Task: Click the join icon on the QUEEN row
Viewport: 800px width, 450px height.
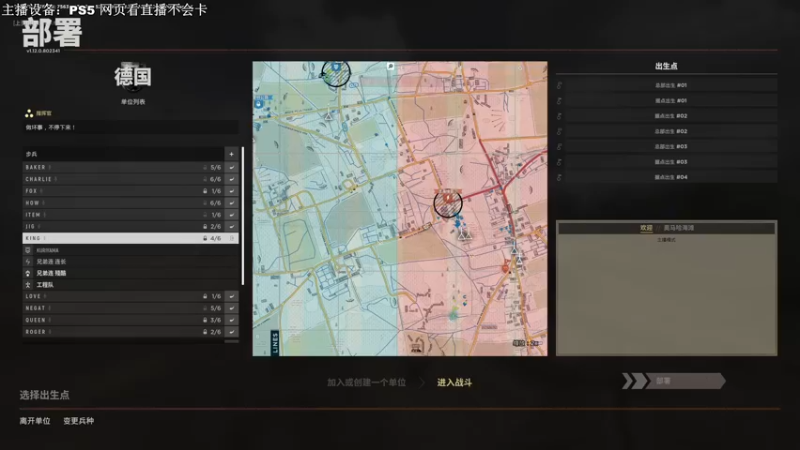Action: click(x=232, y=320)
